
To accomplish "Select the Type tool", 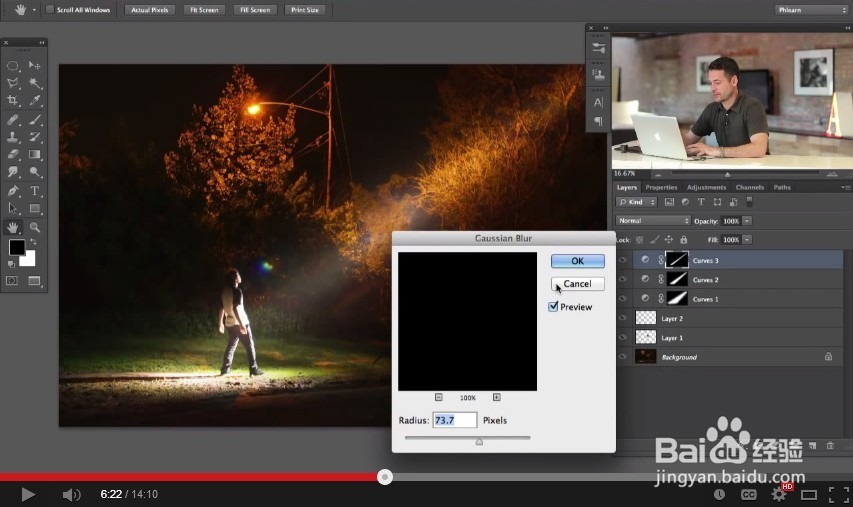I will click(35, 191).
